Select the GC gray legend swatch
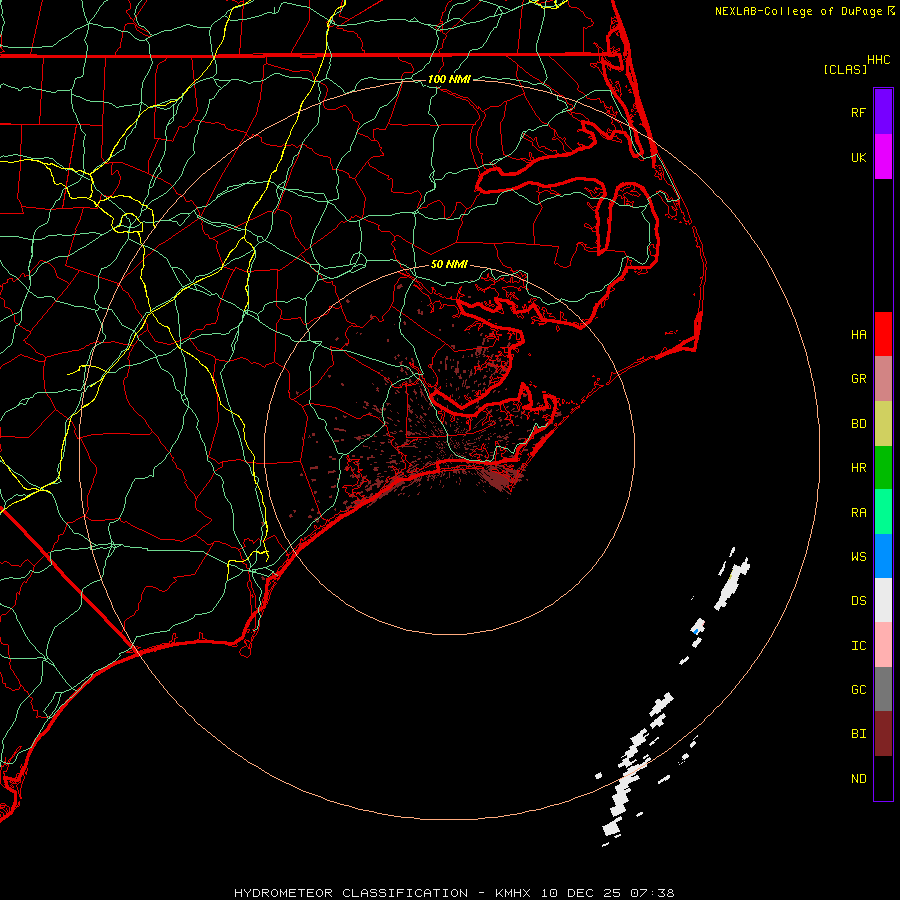Screen dimensions: 900x900 pos(883,689)
